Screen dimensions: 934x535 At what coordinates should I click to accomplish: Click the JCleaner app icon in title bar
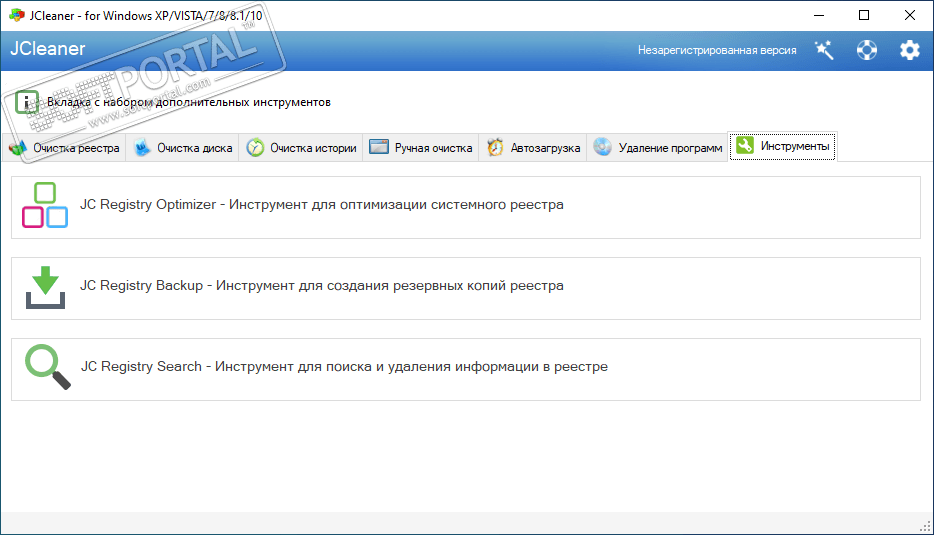pyautogui.click(x=17, y=15)
